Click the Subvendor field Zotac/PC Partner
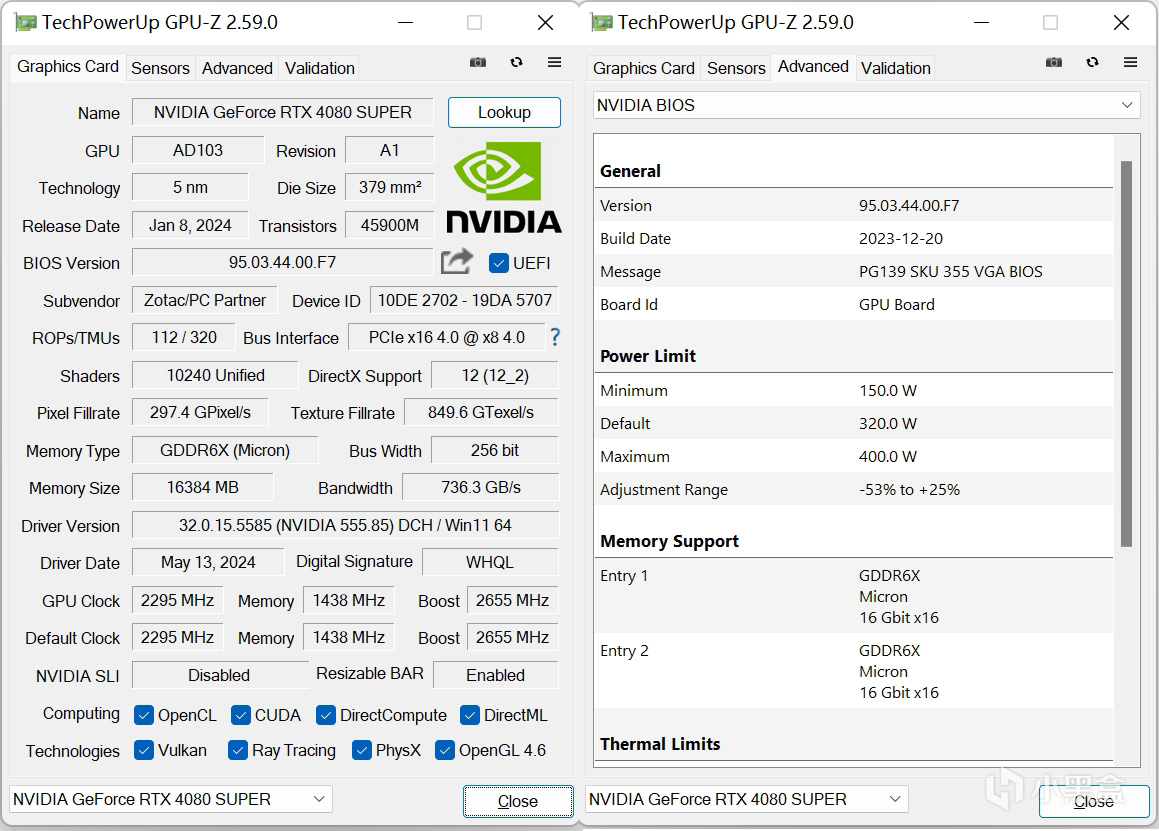 pos(205,300)
